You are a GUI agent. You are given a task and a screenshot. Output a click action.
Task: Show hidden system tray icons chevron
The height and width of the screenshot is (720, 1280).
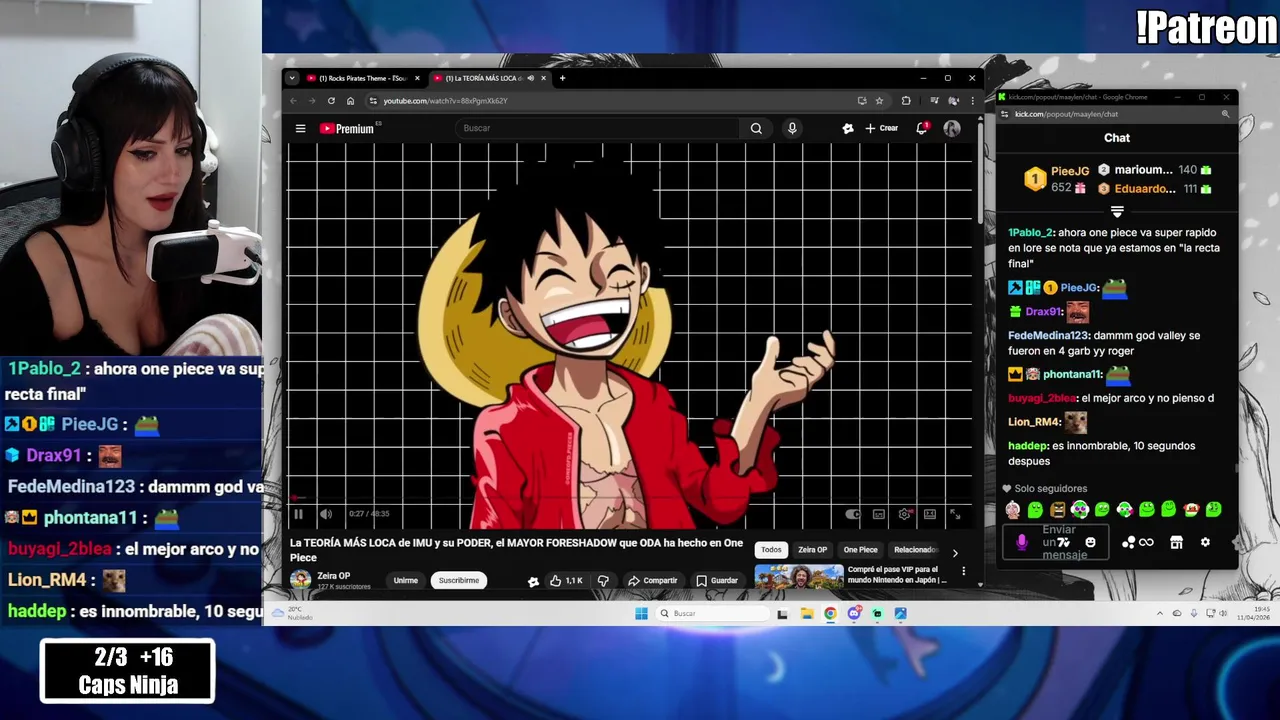[1160, 613]
